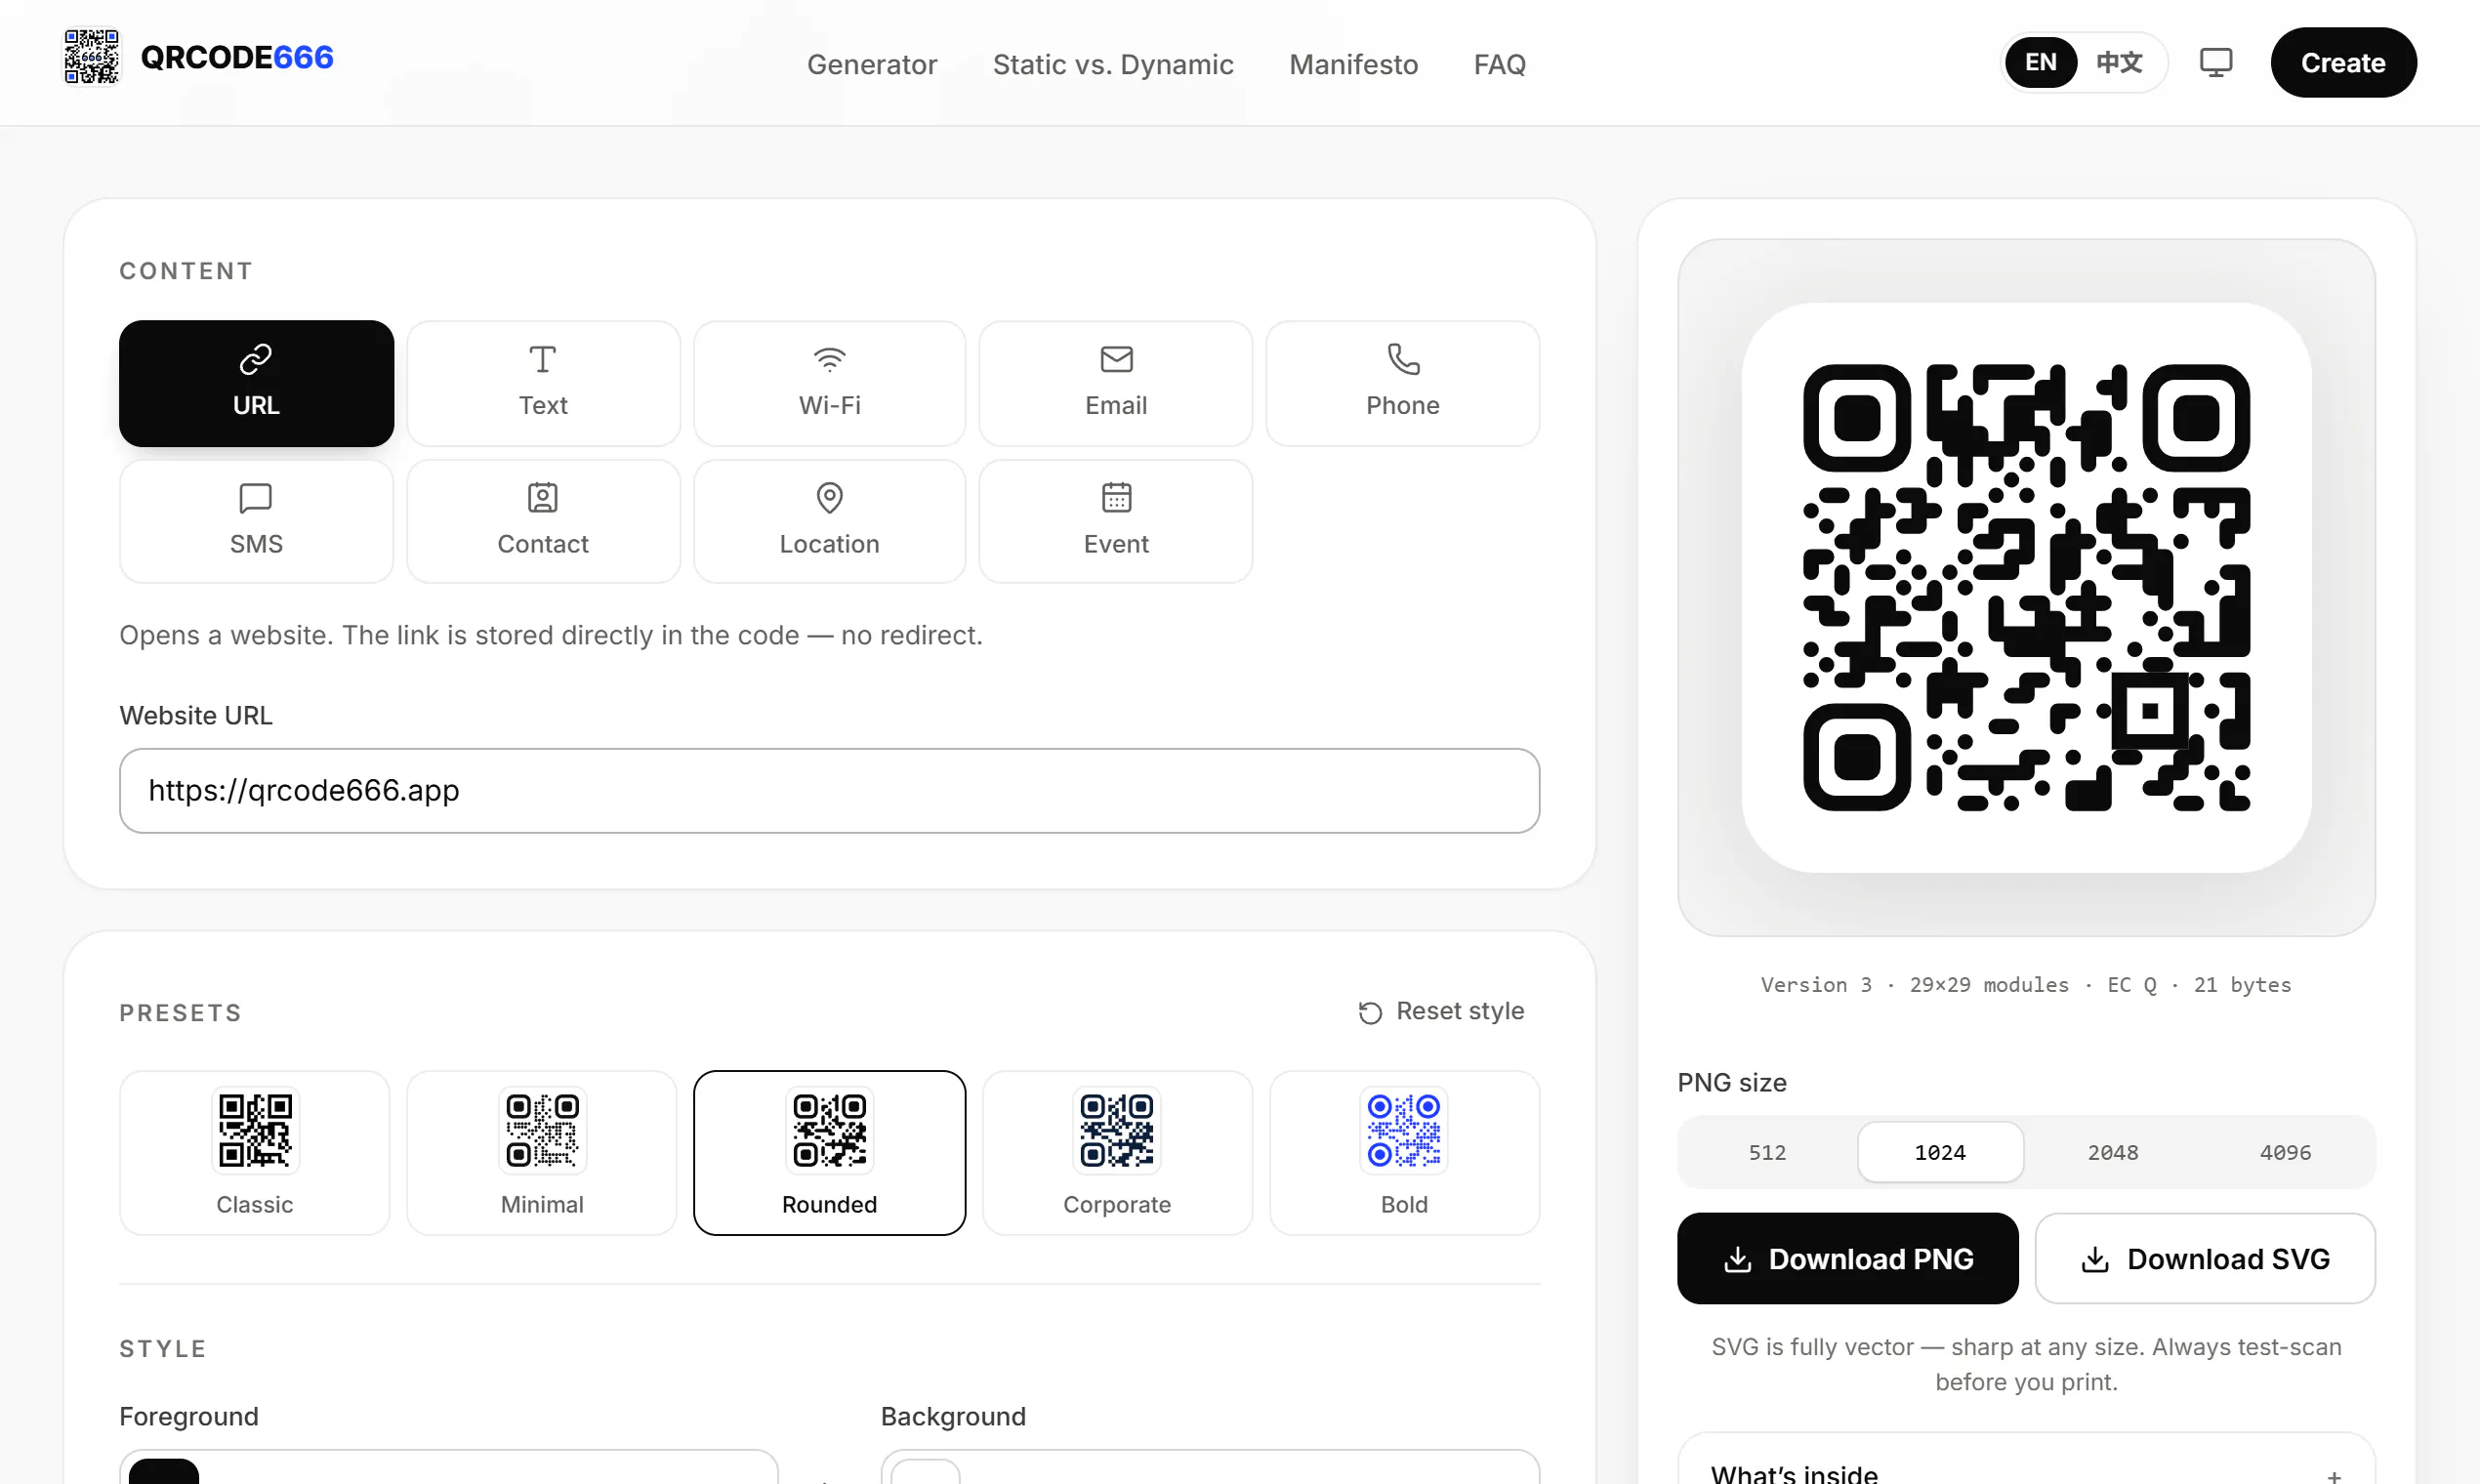Choose the Location content type
The width and height of the screenshot is (2480, 1484).
tap(829, 521)
